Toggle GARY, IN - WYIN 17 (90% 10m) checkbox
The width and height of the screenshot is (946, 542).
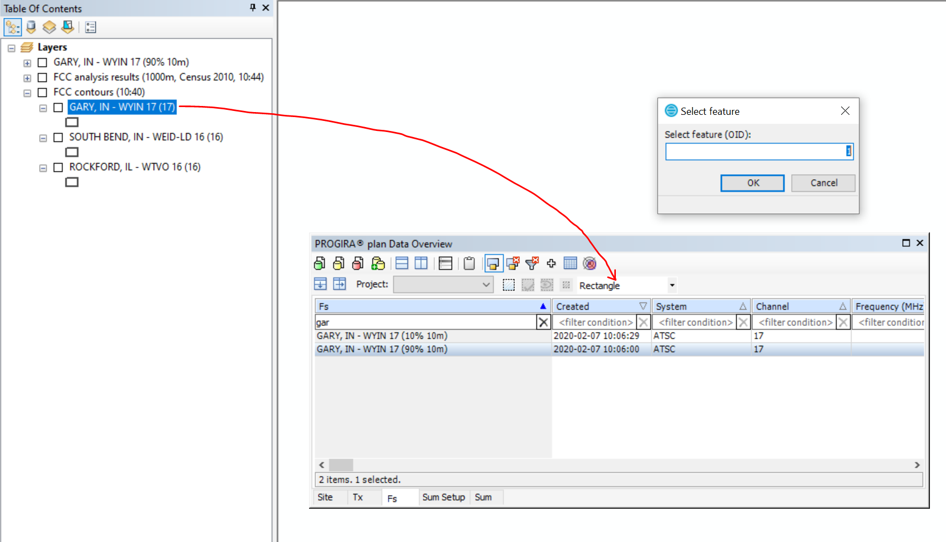42,62
